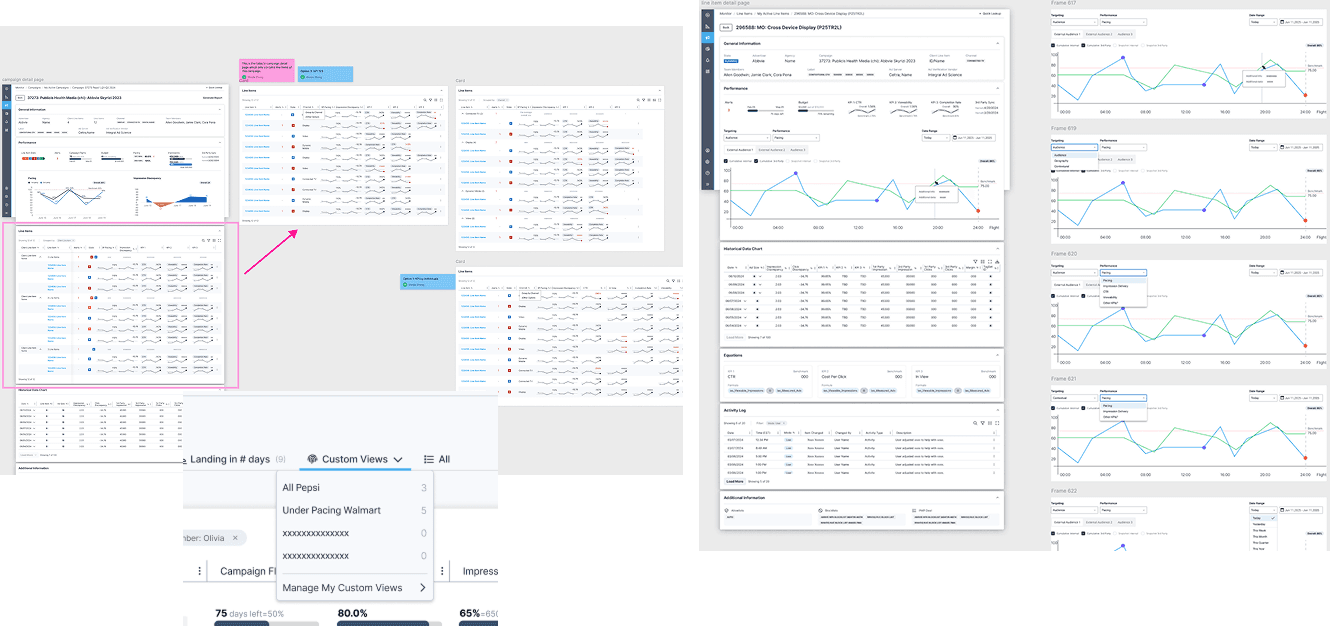This screenshot has height=626, width=1330.
Task: Click the Line Items breadcrumb link
Action: coord(744,14)
